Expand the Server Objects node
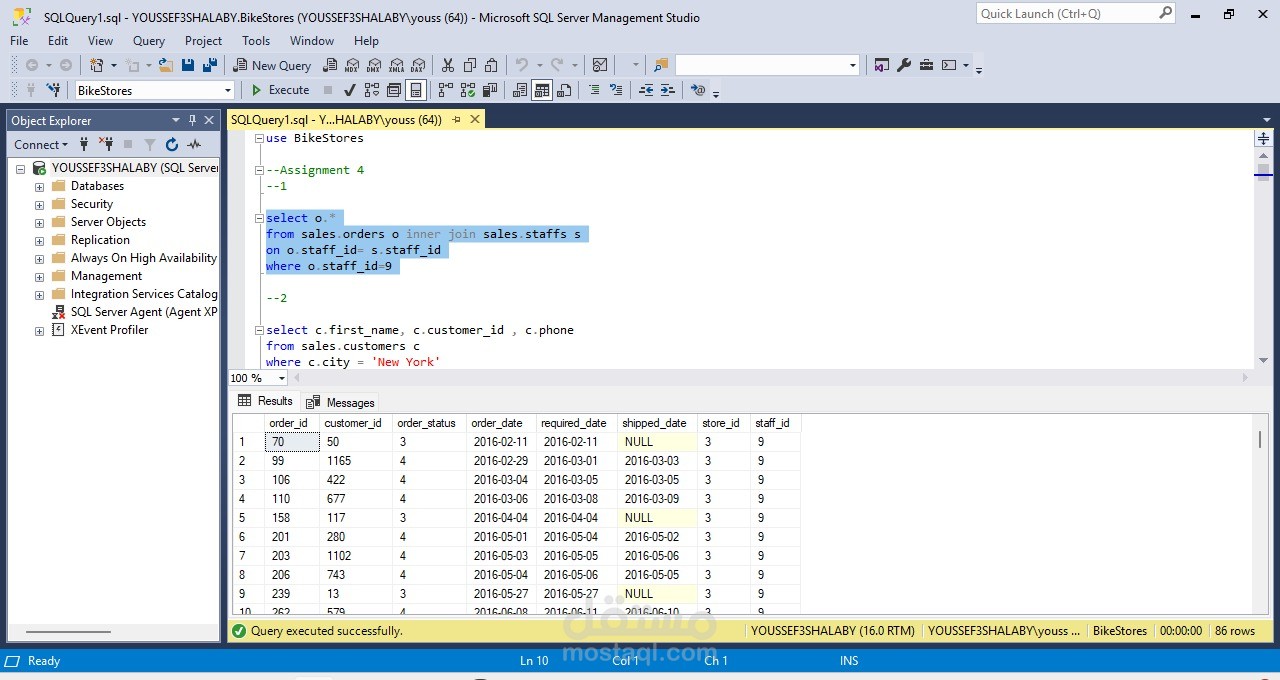This screenshot has height=680, width=1280. [40, 223]
